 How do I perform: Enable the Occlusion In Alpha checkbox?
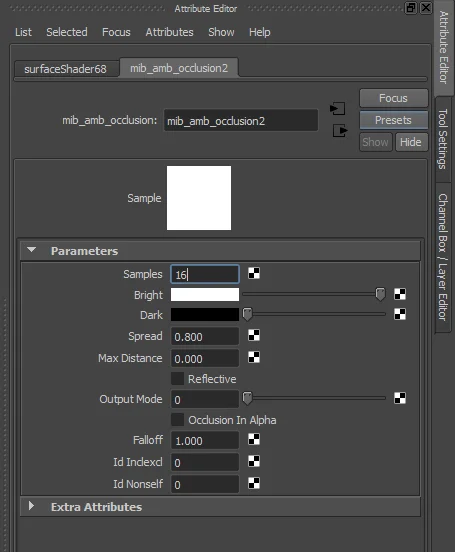[177, 420]
